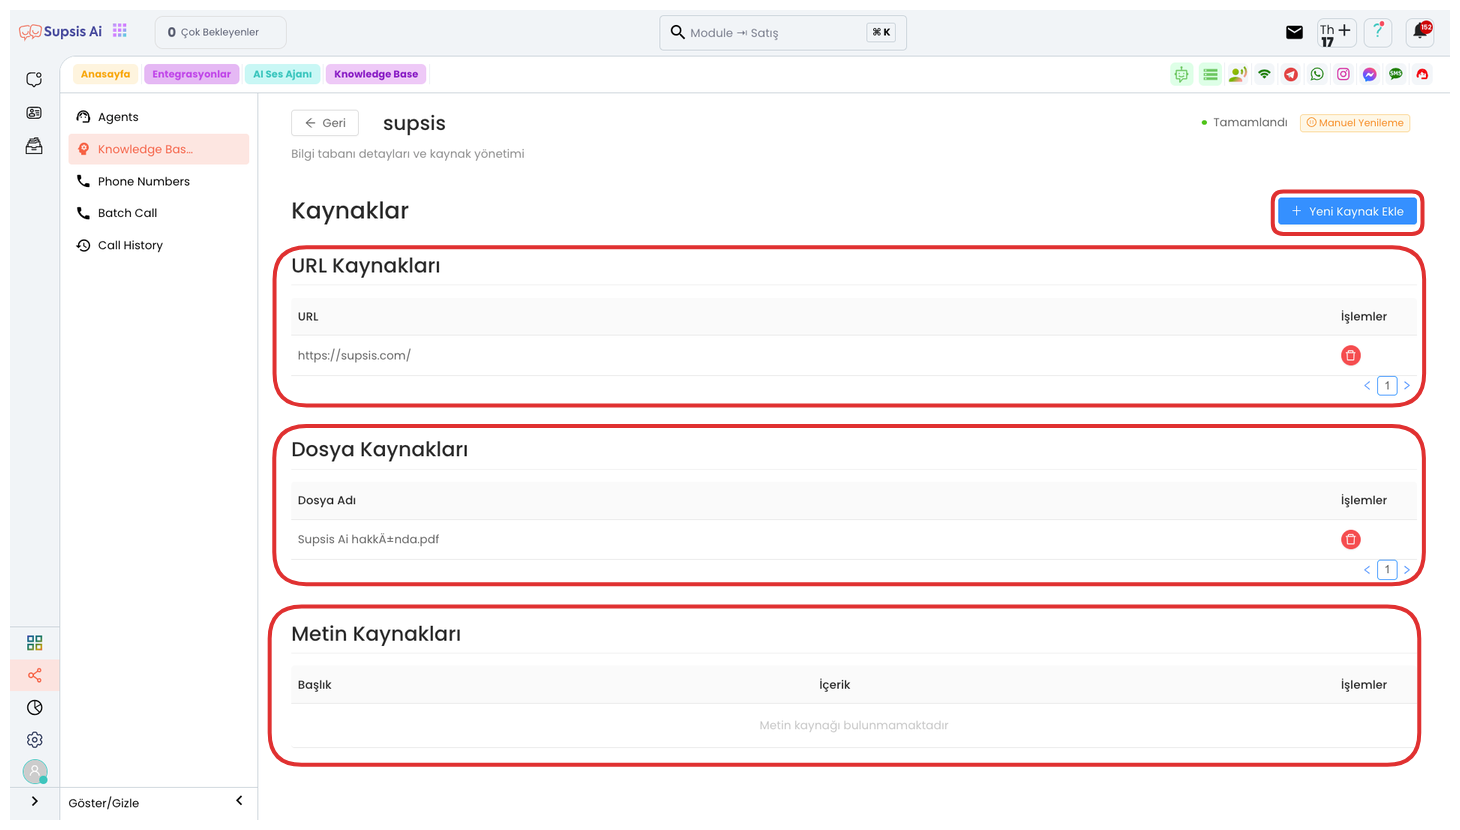The width and height of the screenshot is (1460, 830).
Task: Go to next page of URL Kaynakları
Action: pos(1406,385)
